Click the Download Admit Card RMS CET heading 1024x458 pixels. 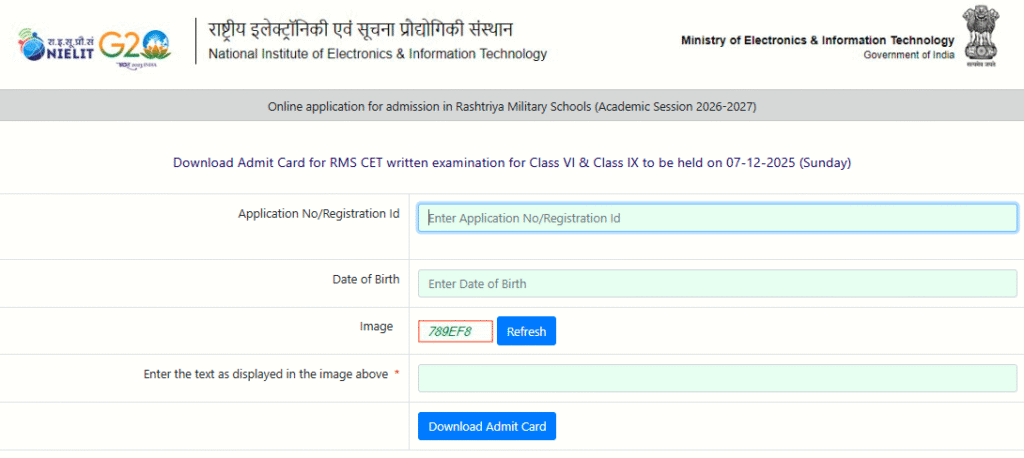point(511,162)
